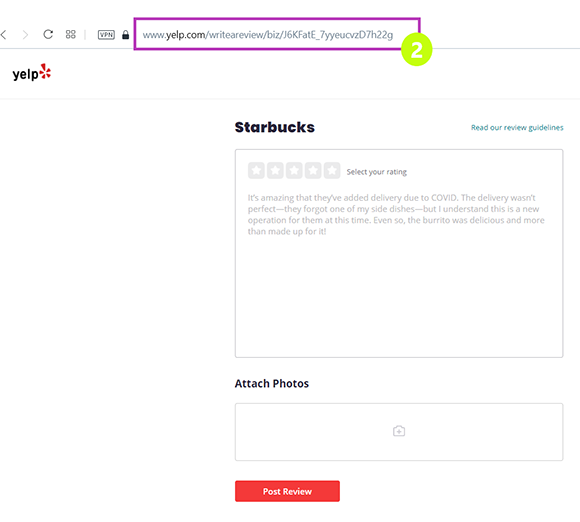The image size is (580, 522).
Task: Click the Starbucks business heading
Action: click(274, 127)
